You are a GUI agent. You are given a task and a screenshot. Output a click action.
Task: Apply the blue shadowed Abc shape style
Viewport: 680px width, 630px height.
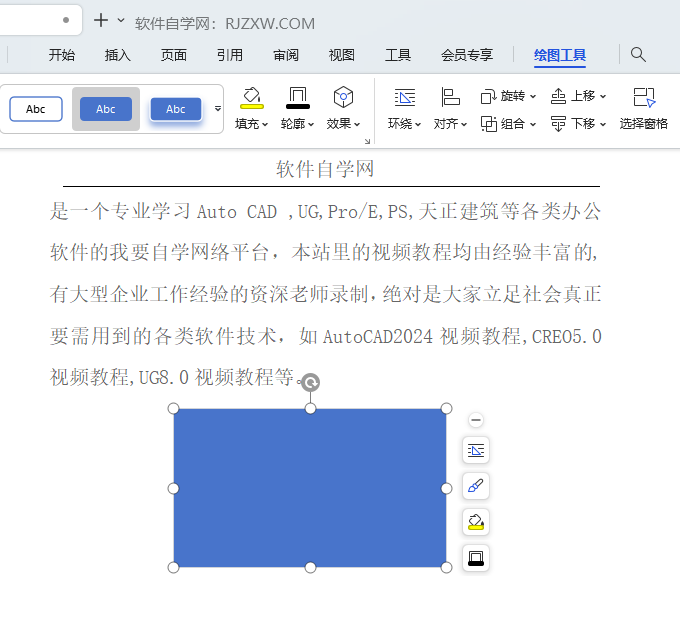tap(176, 109)
